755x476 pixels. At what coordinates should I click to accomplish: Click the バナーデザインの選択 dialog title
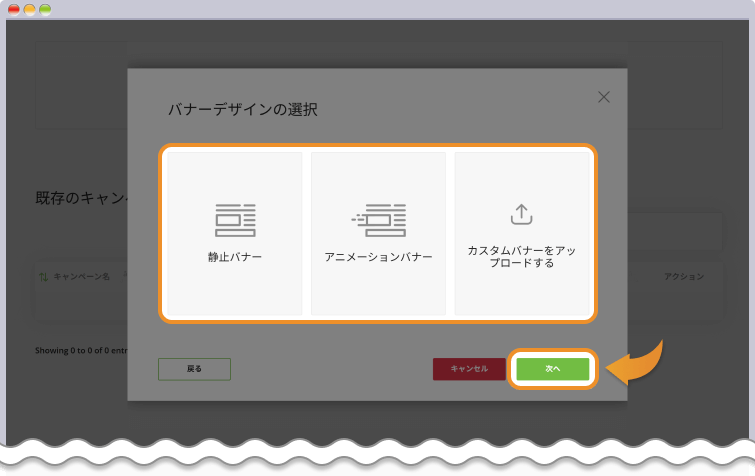tap(242, 109)
